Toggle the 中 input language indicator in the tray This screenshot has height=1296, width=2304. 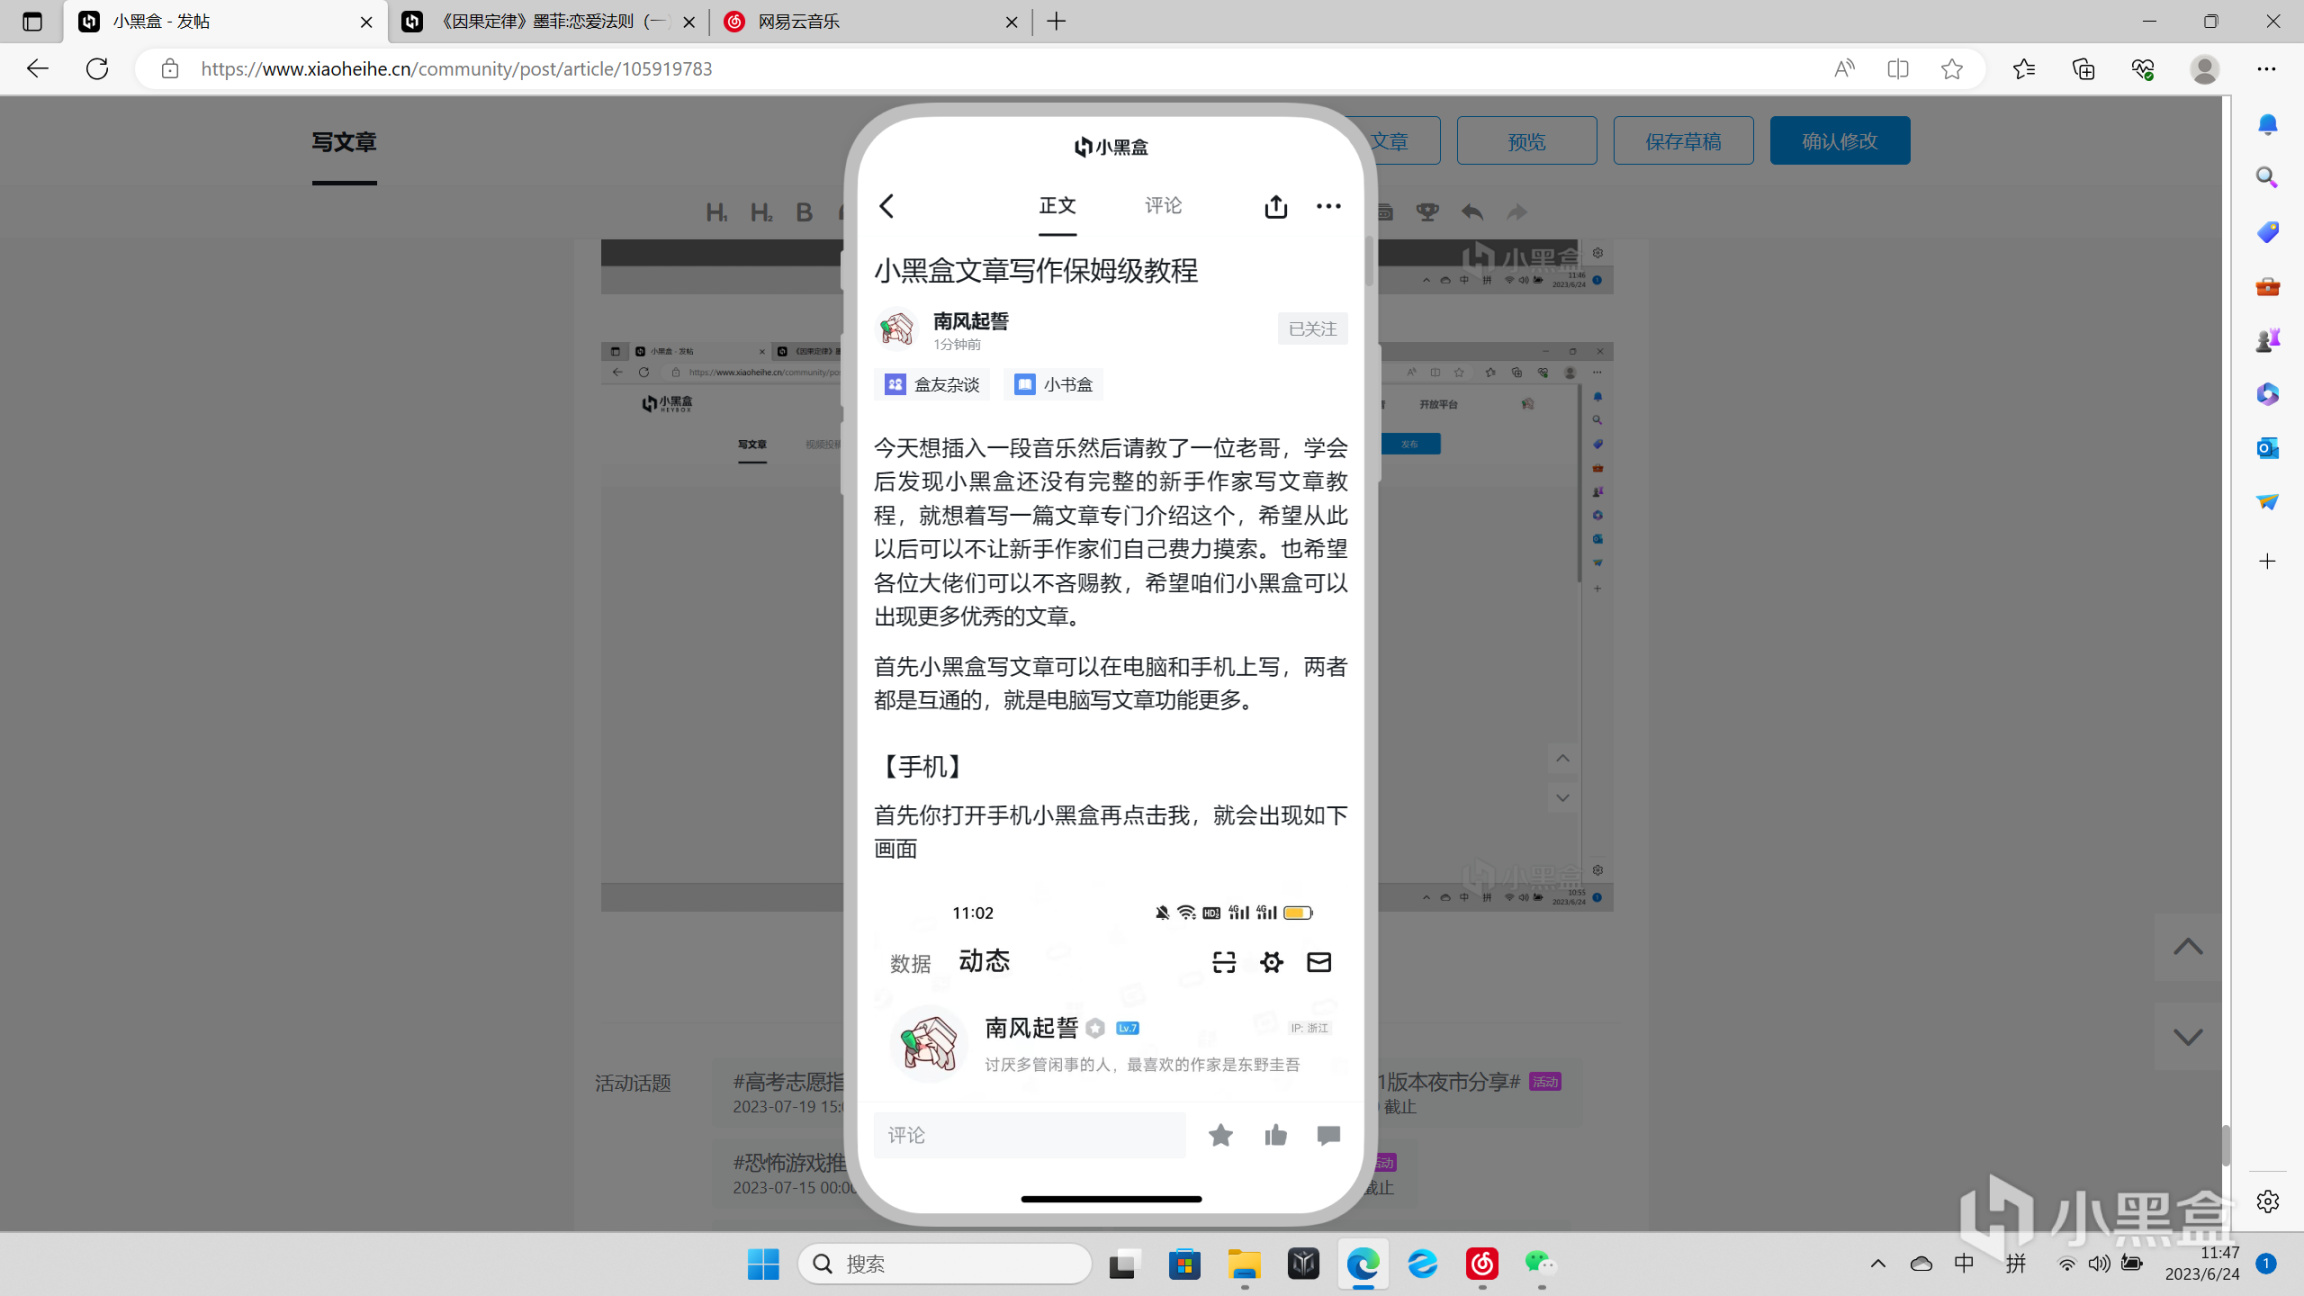point(1964,1263)
